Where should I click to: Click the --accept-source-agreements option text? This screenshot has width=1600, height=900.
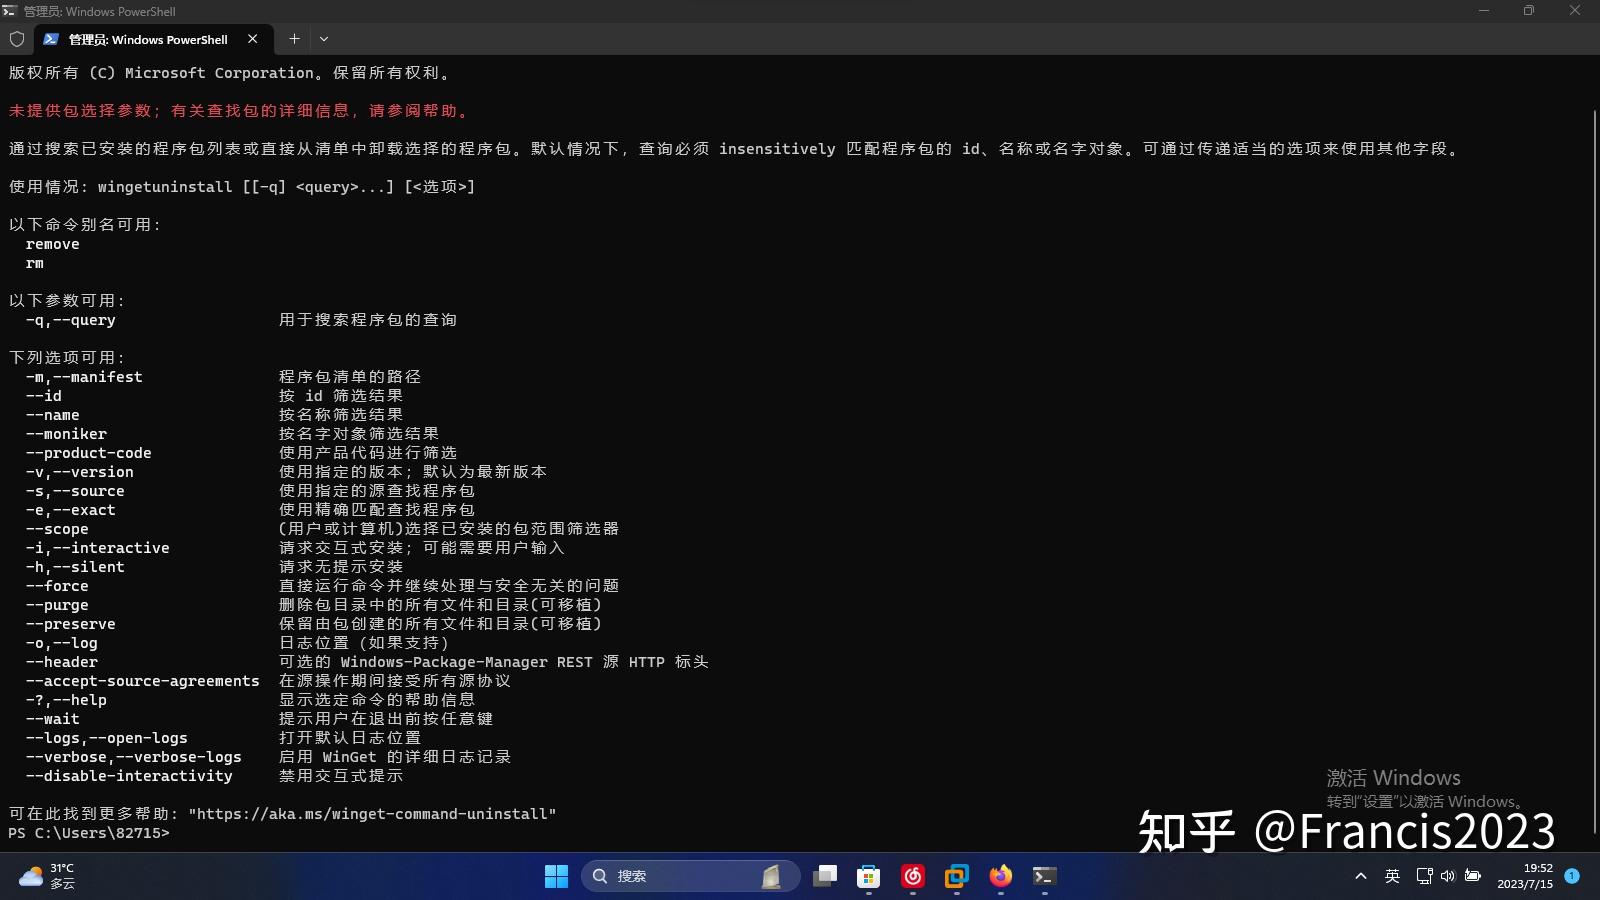pyautogui.click(x=143, y=681)
